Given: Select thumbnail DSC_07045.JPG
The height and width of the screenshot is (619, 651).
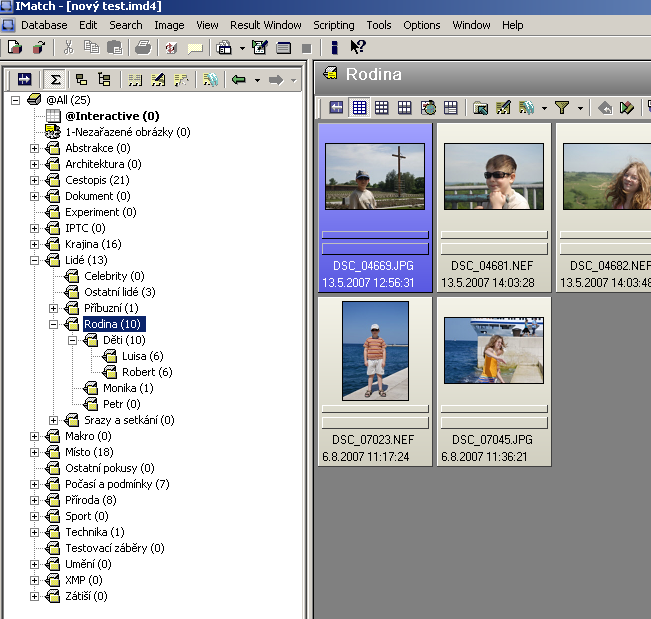Looking at the screenshot, I should pos(494,382).
